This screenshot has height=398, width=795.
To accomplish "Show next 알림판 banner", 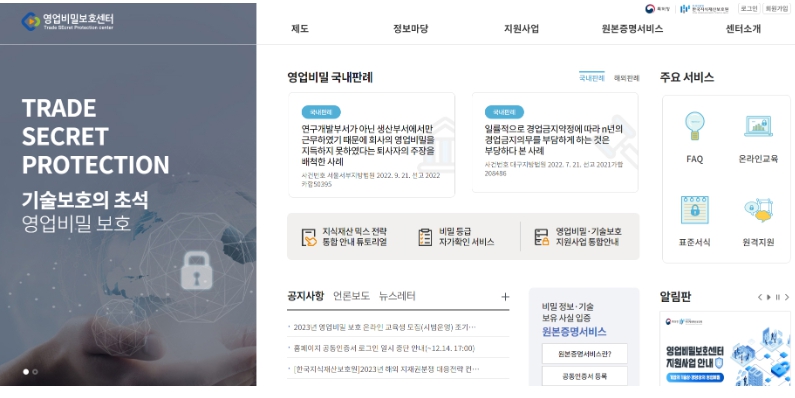I will click(x=787, y=298).
